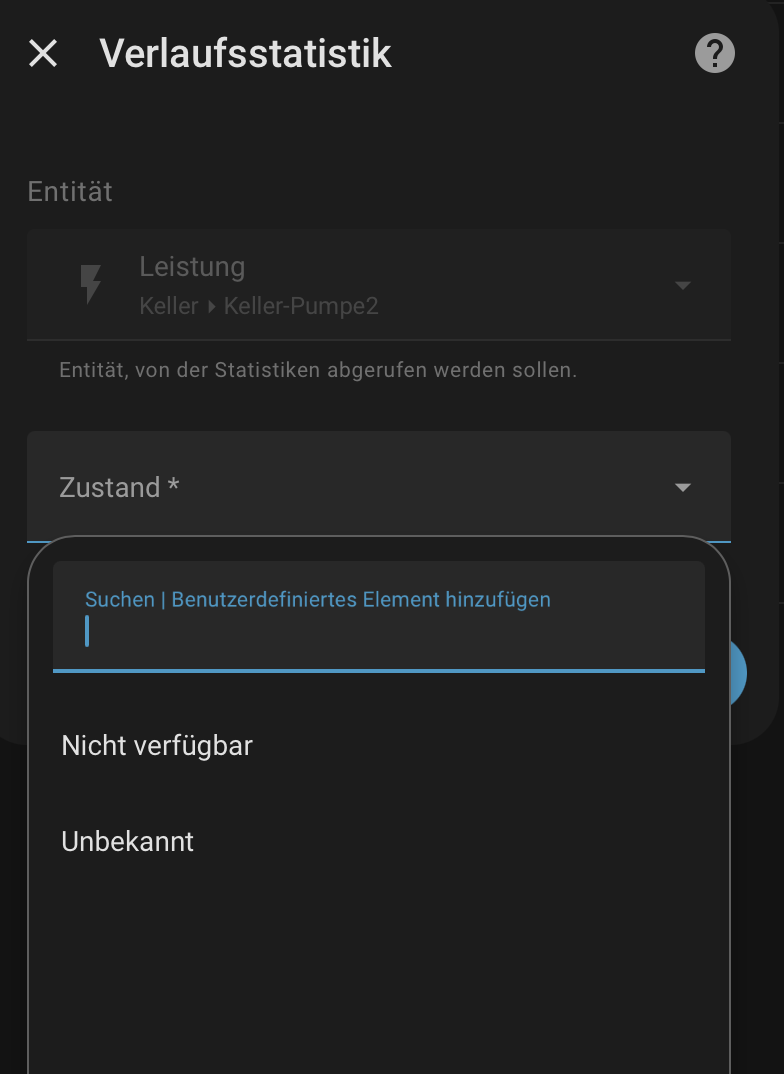Expand the Leistung entity dropdown arrow
This screenshot has height=1074, width=784.
pos(683,285)
